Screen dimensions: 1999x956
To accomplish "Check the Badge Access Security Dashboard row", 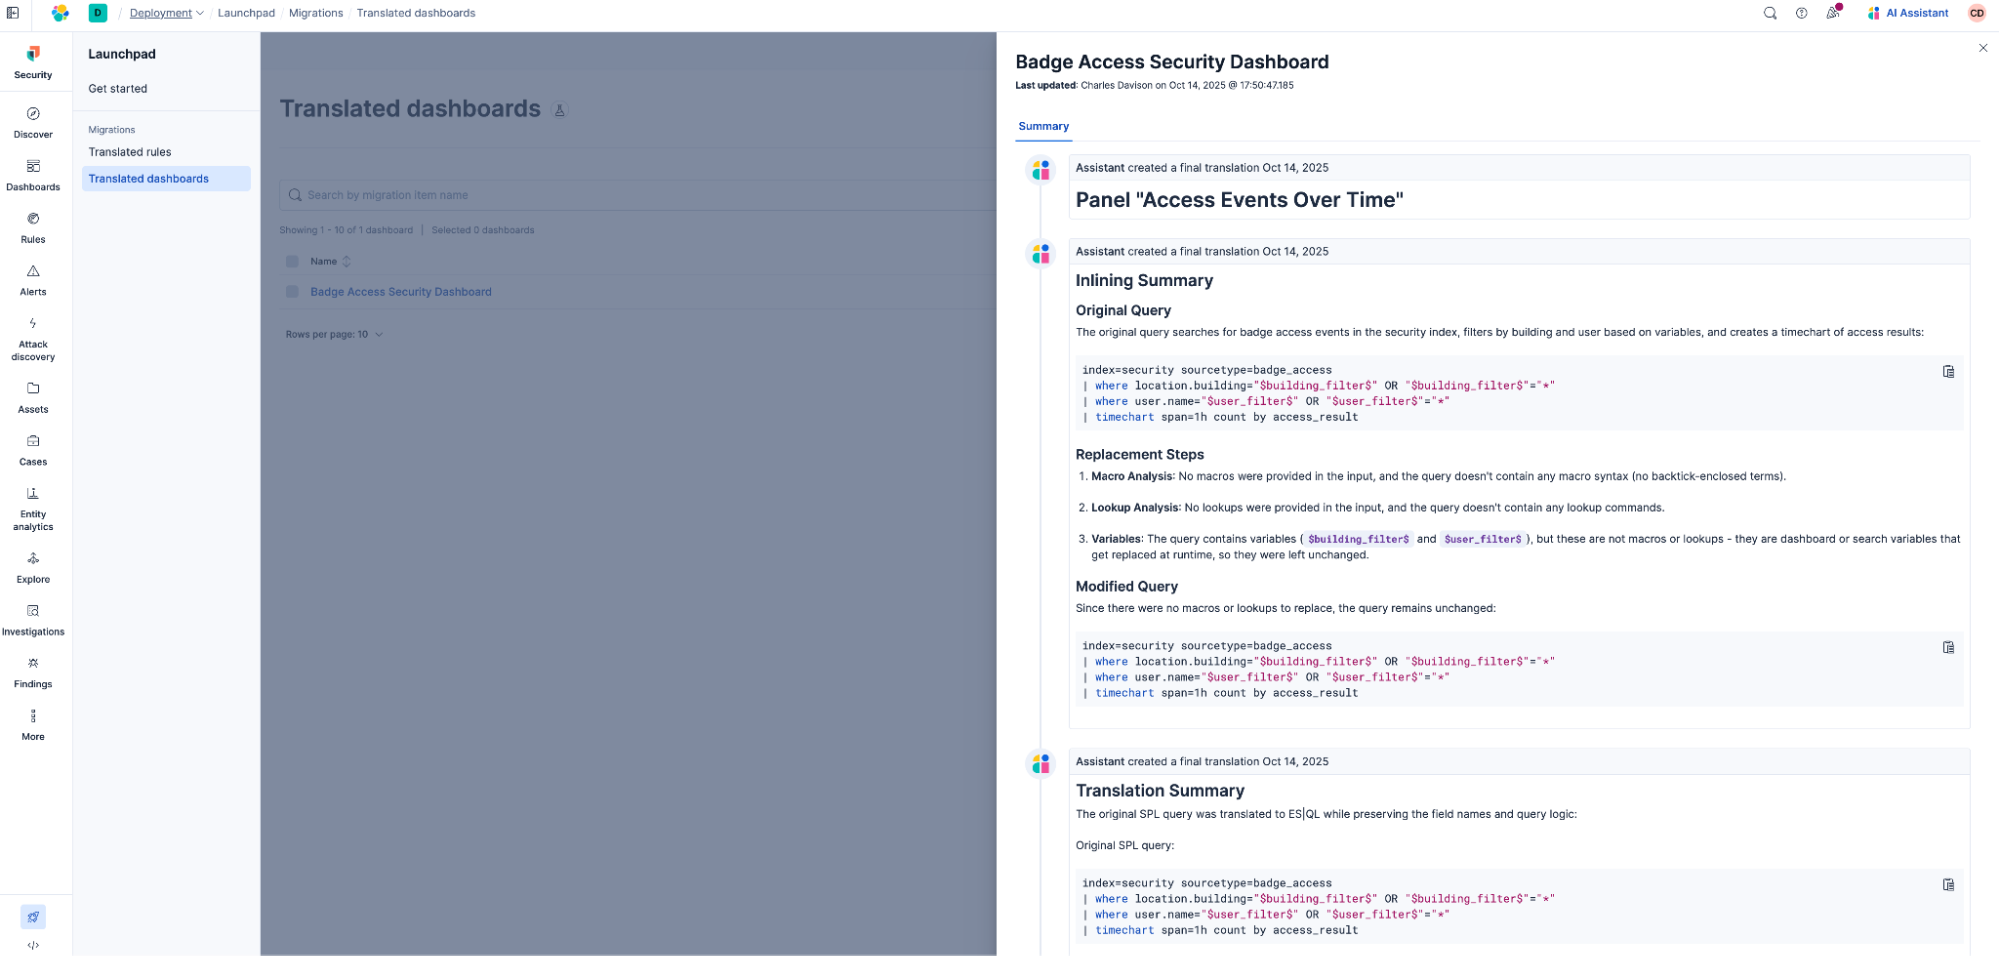I will [292, 291].
